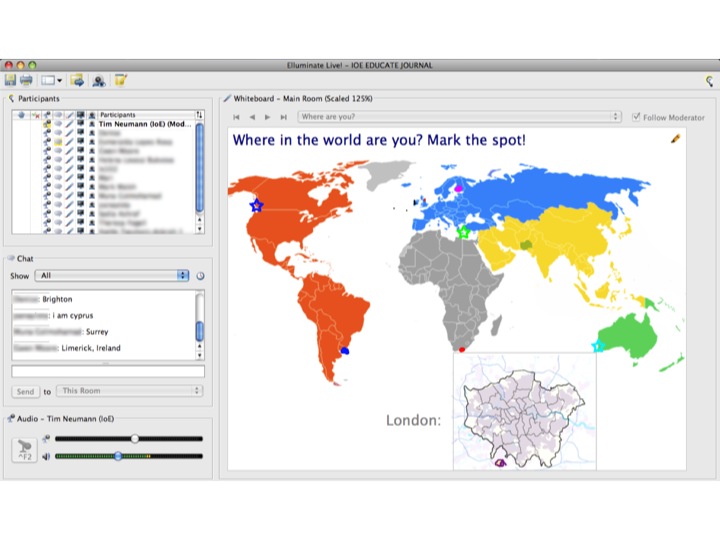
Task: Click the chat timestamp clock icon
Action: point(200,276)
